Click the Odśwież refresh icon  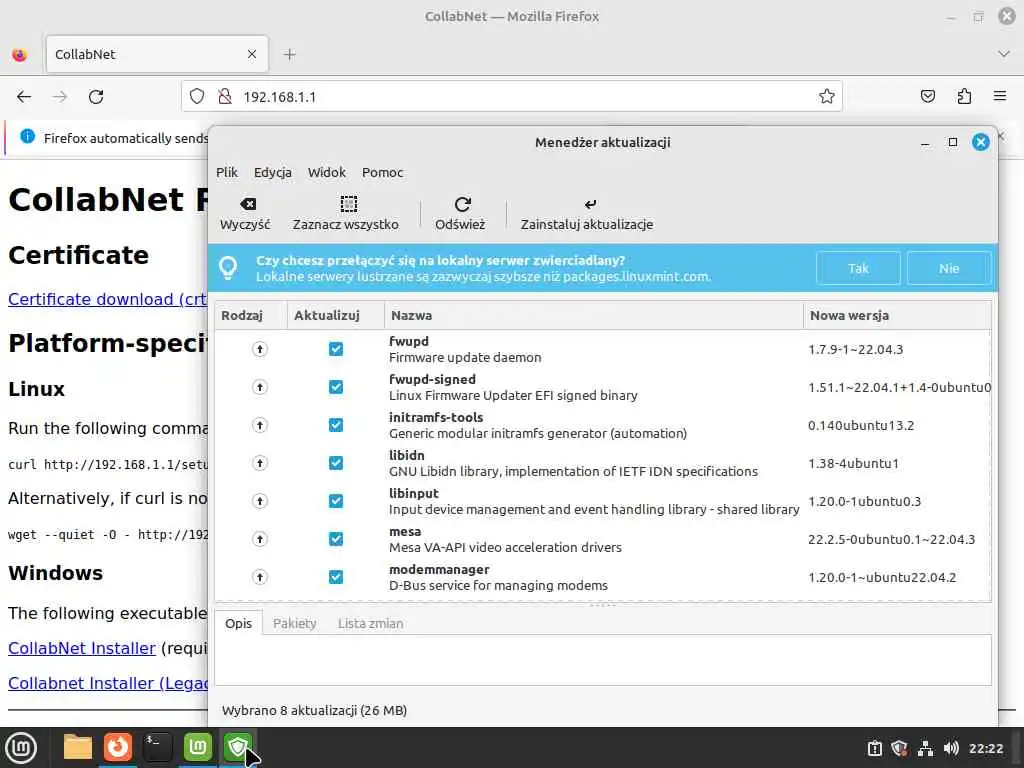[462, 204]
